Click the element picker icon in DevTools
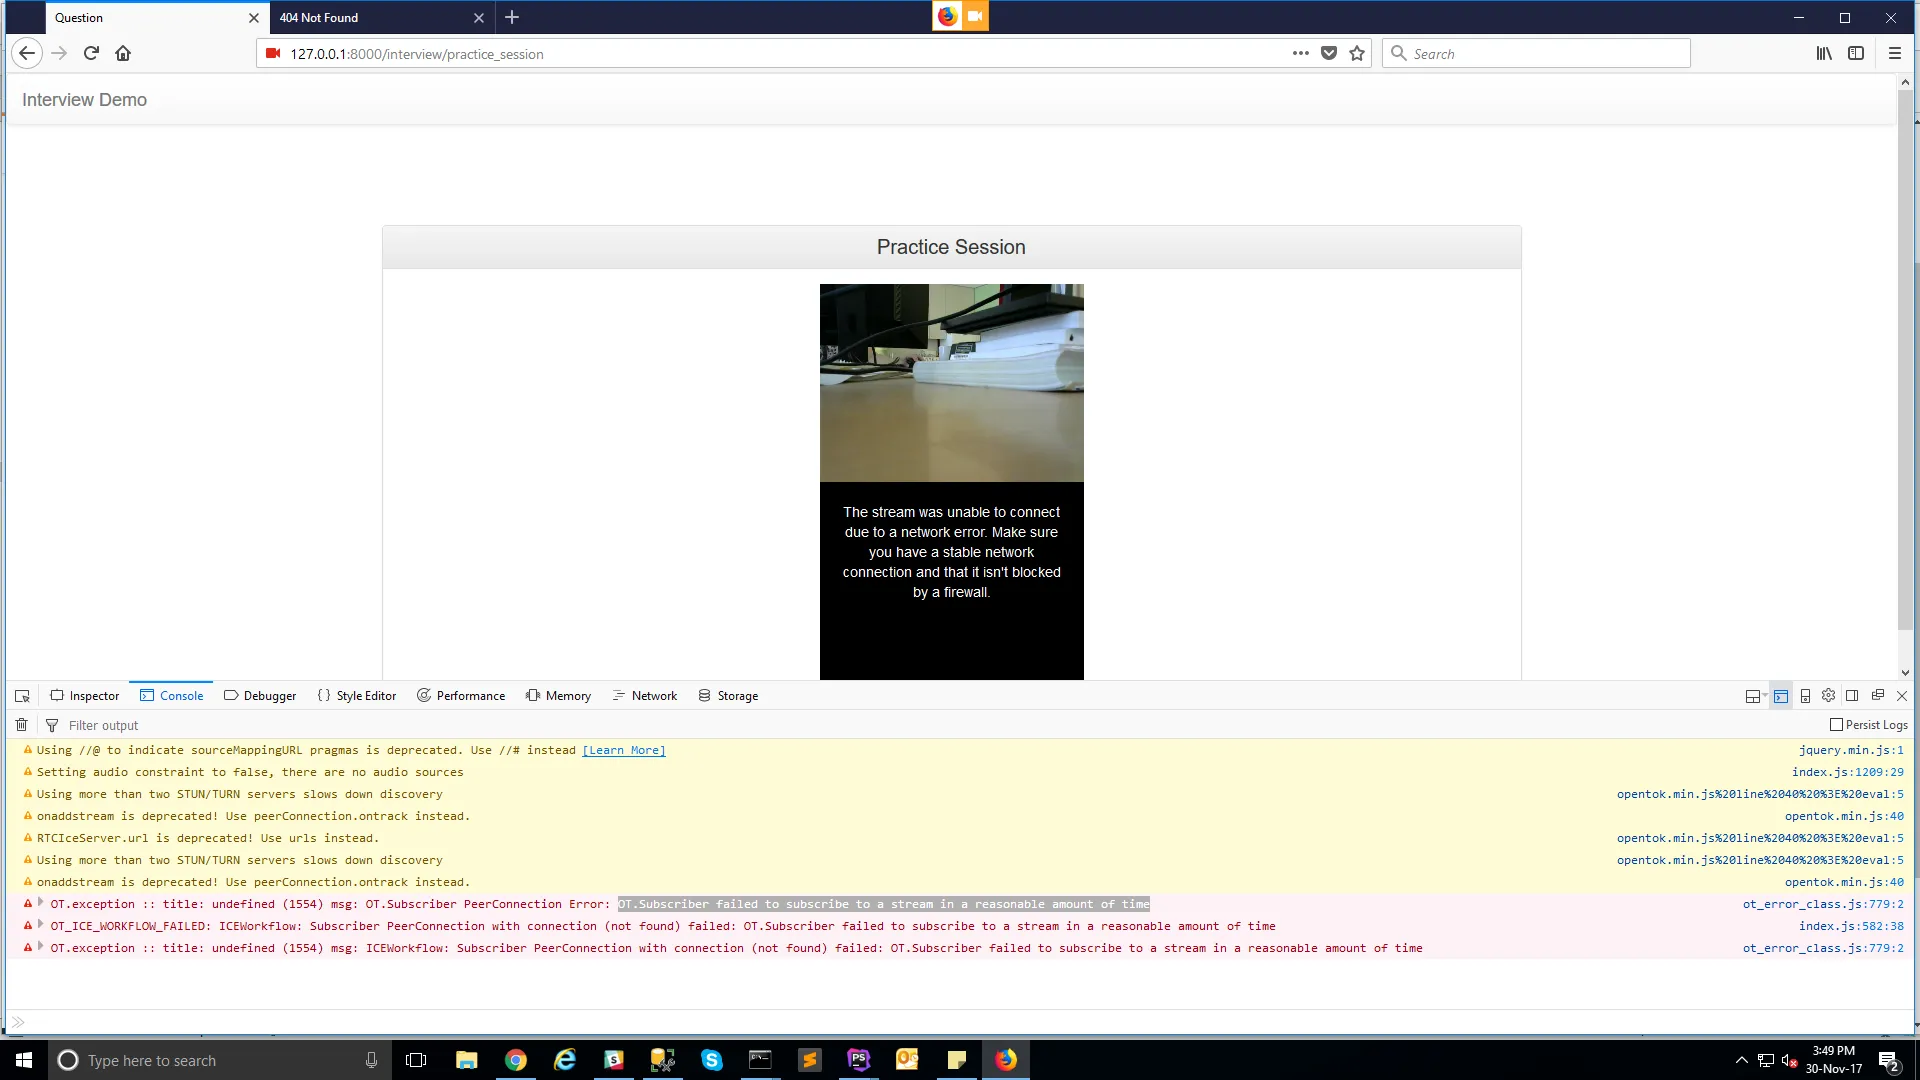The image size is (1920, 1080). coord(22,696)
